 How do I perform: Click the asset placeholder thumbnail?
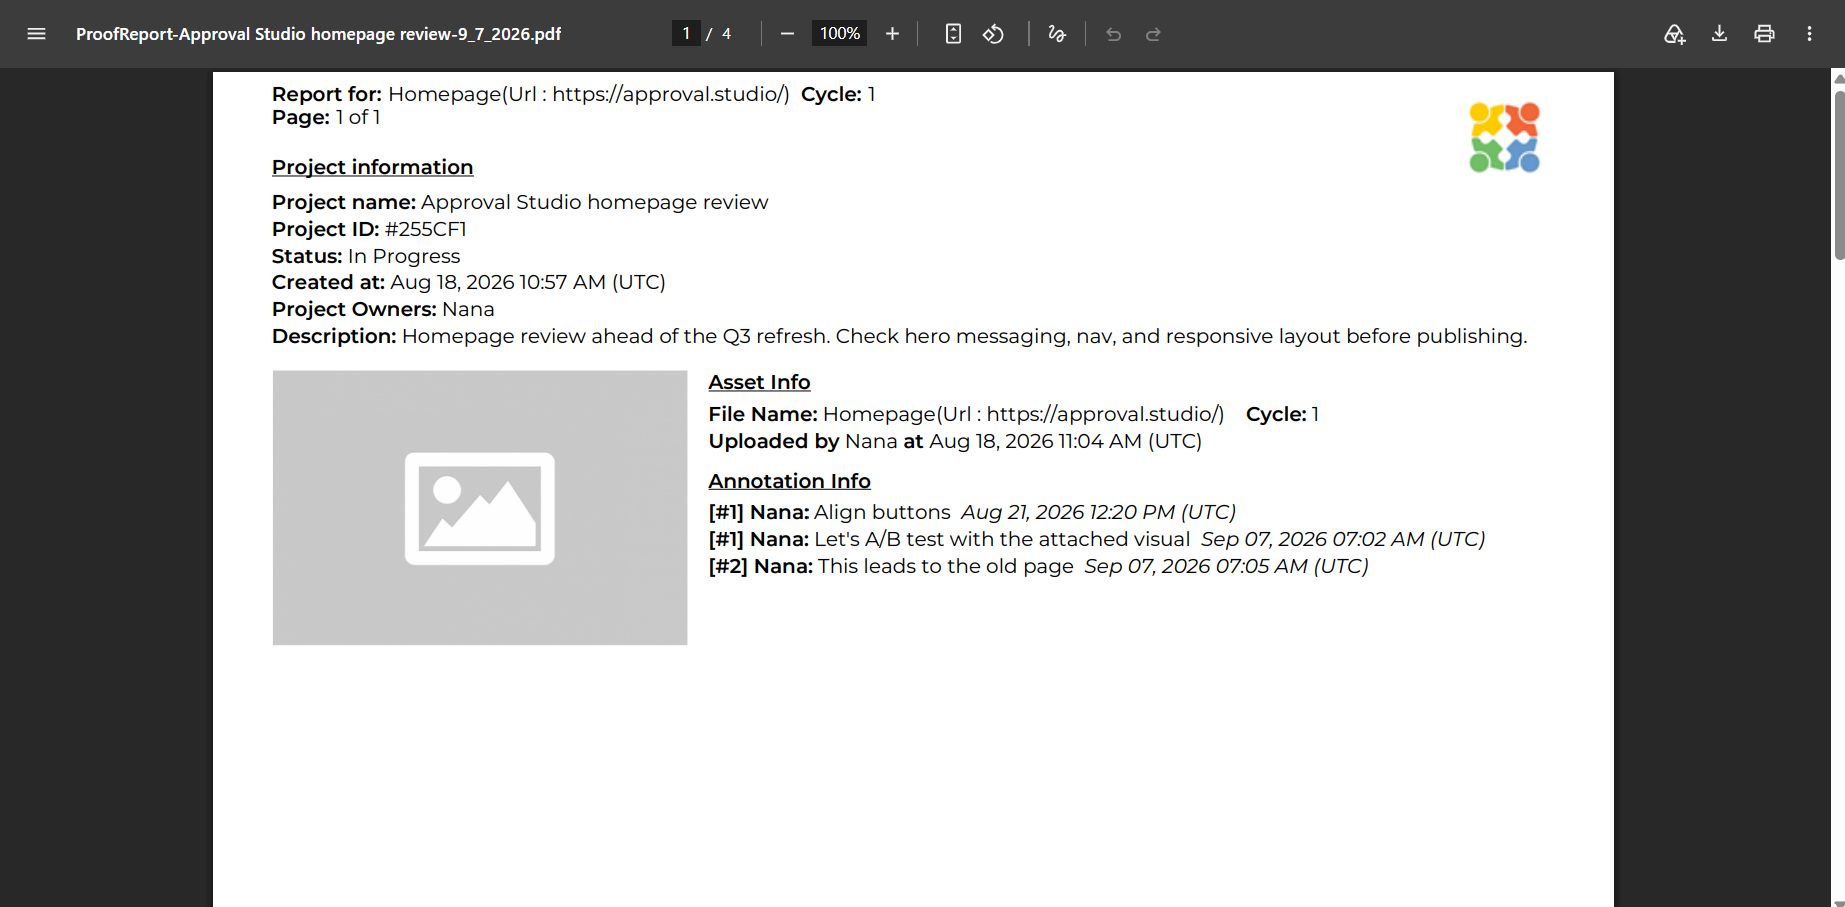480,508
